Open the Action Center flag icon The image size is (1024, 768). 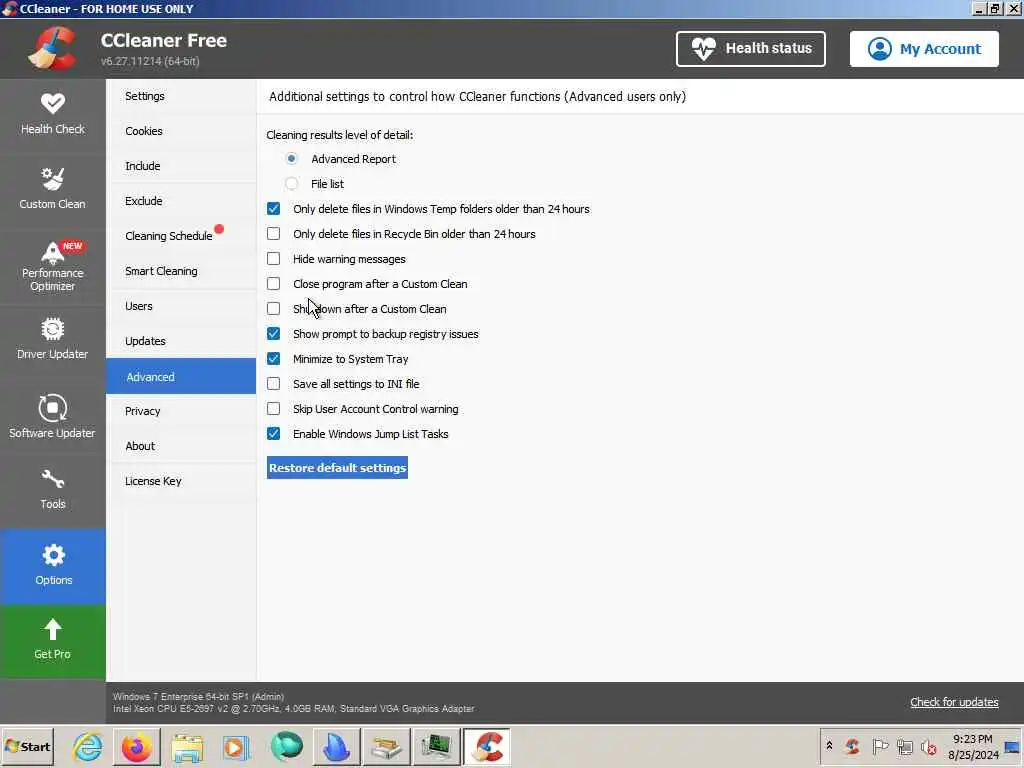[x=880, y=746]
